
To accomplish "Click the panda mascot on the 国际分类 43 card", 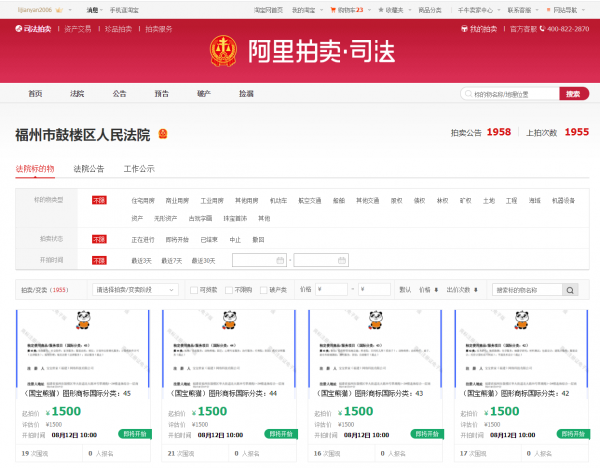I will [375, 320].
